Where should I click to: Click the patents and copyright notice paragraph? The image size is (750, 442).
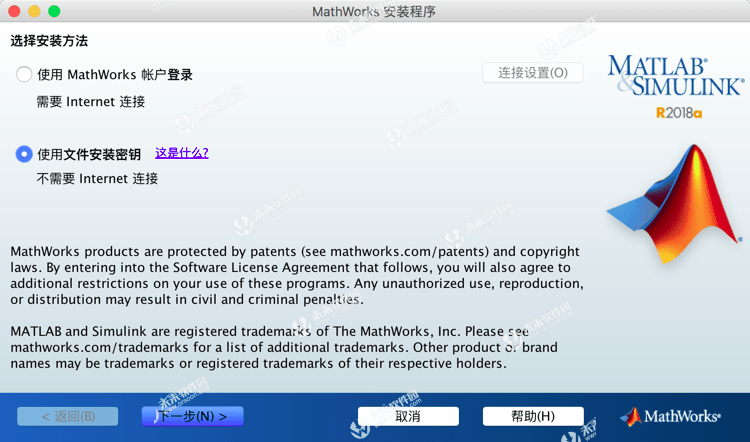point(297,276)
